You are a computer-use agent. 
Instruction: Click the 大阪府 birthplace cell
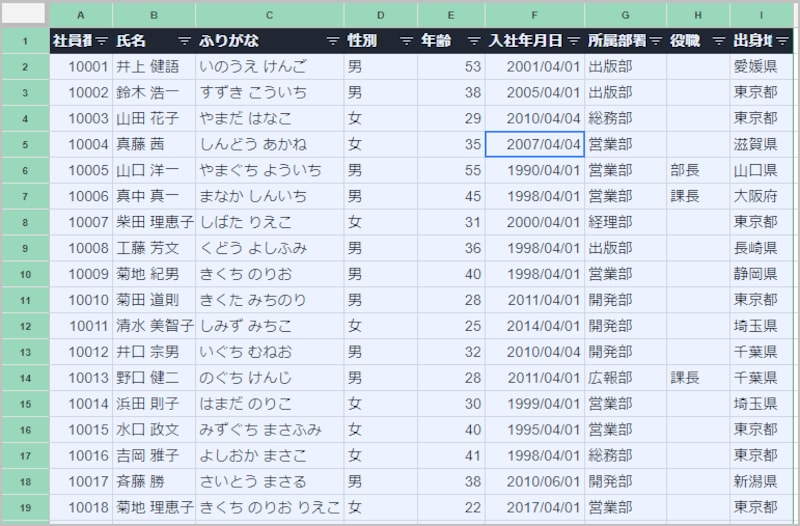[761, 196]
